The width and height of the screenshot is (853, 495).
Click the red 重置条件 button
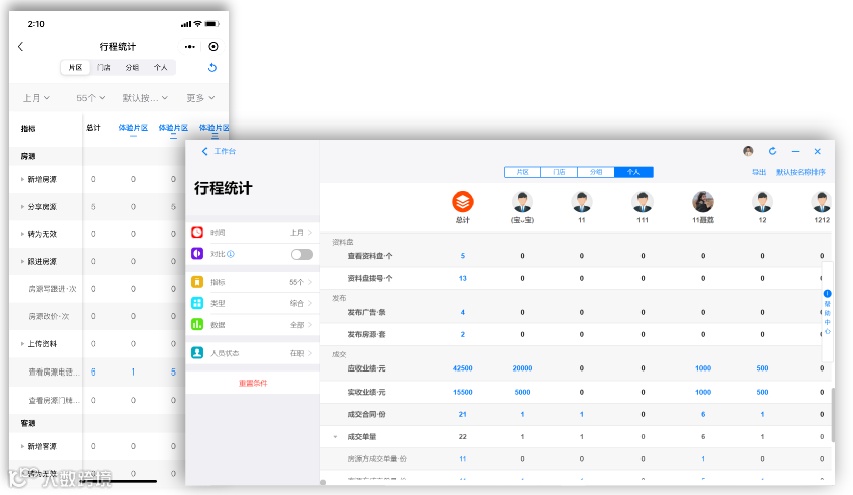(253, 383)
